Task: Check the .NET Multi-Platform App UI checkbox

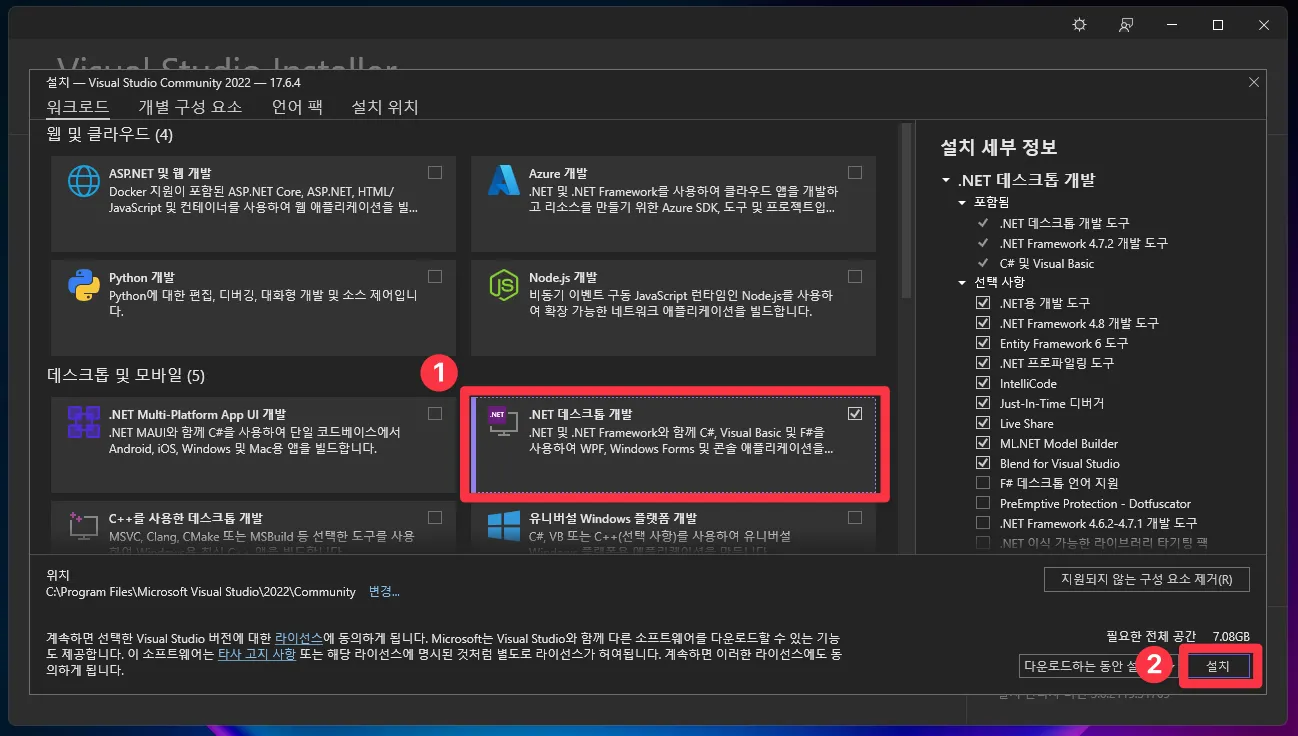Action: pos(435,413)
